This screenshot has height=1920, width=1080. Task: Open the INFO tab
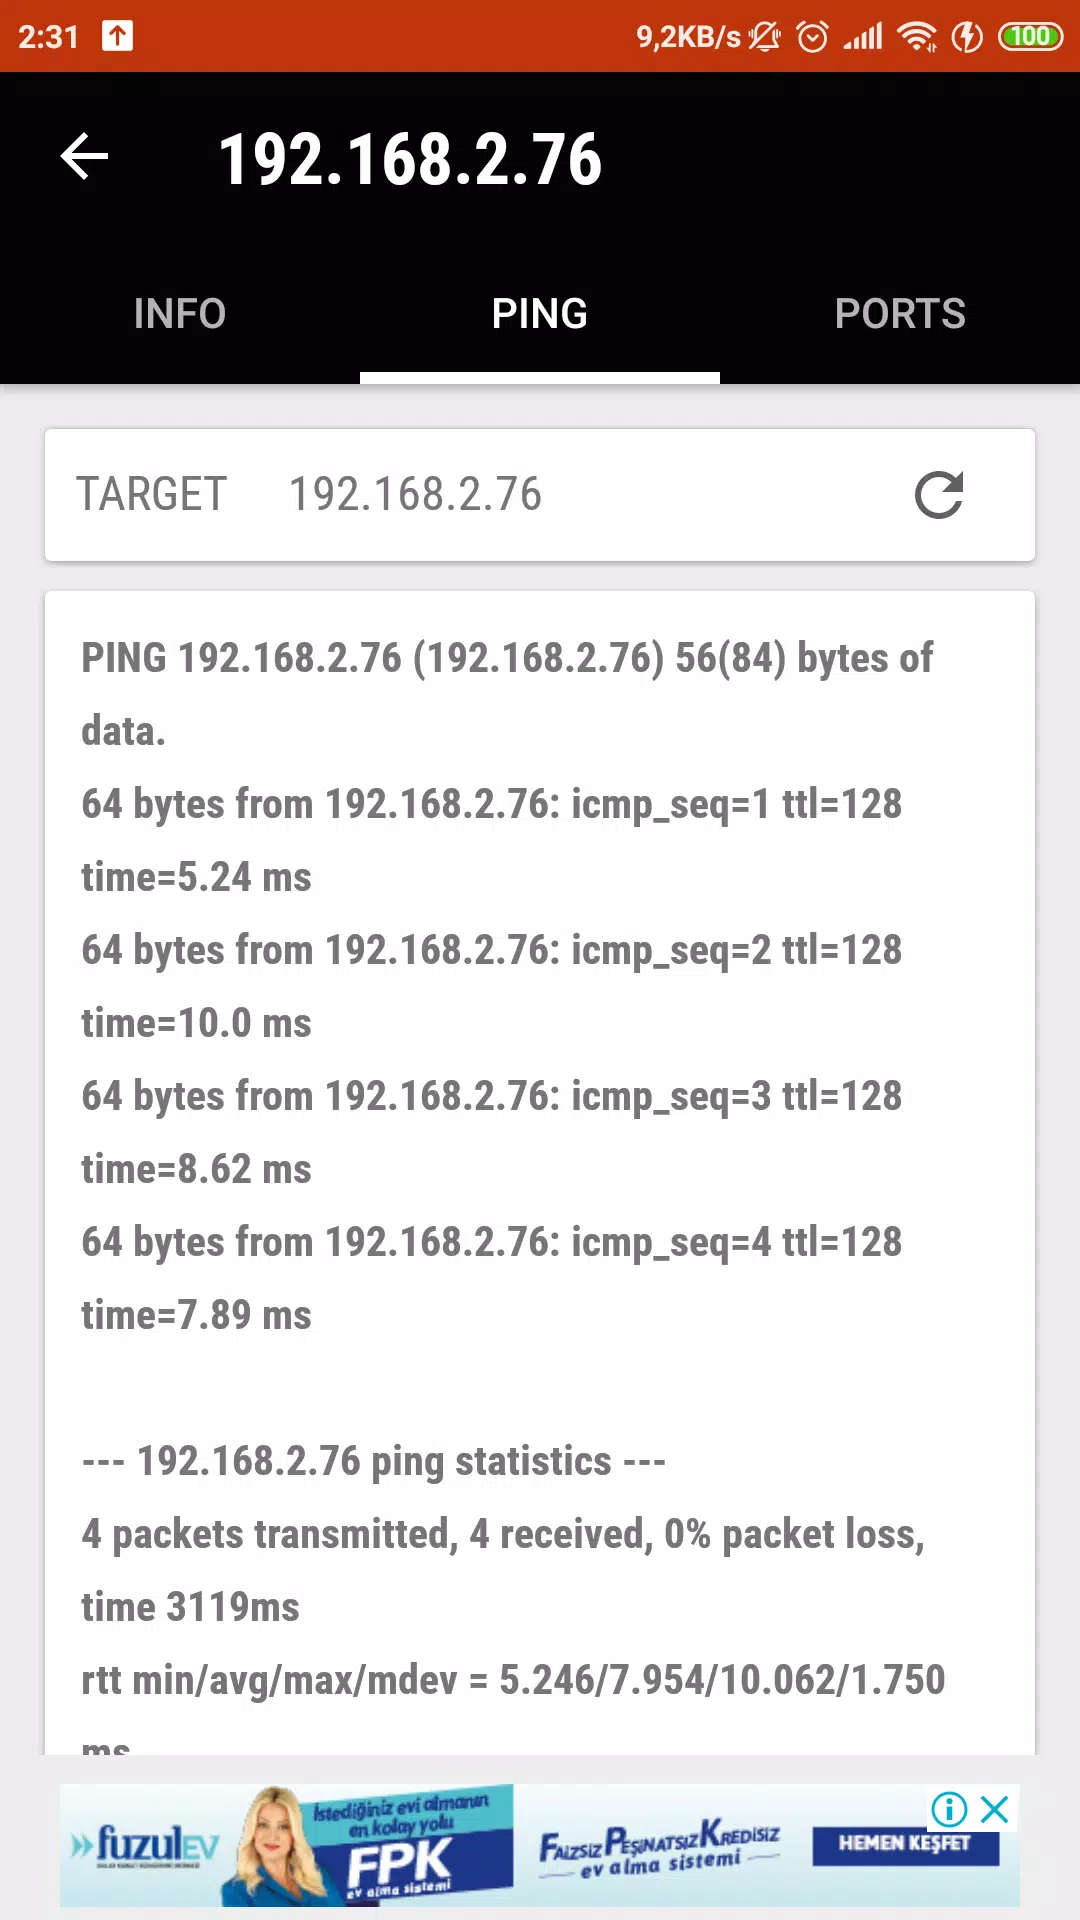[180, 314]
